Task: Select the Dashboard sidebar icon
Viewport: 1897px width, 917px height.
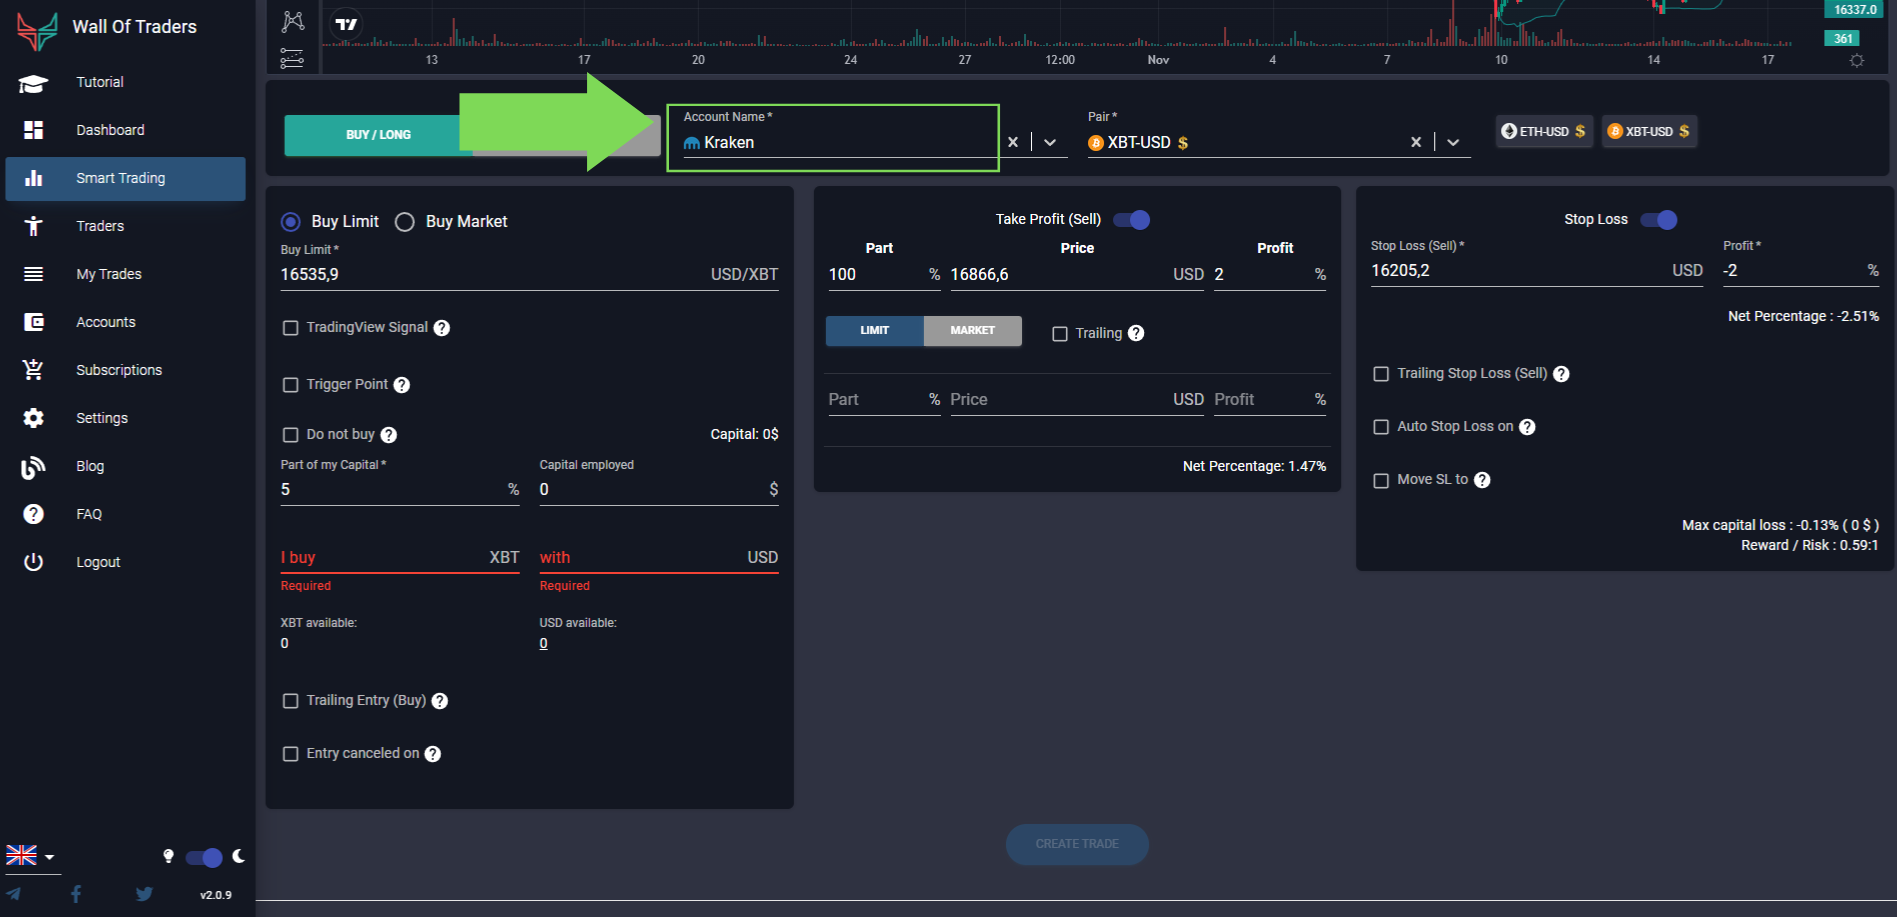Action: point(33,130)
